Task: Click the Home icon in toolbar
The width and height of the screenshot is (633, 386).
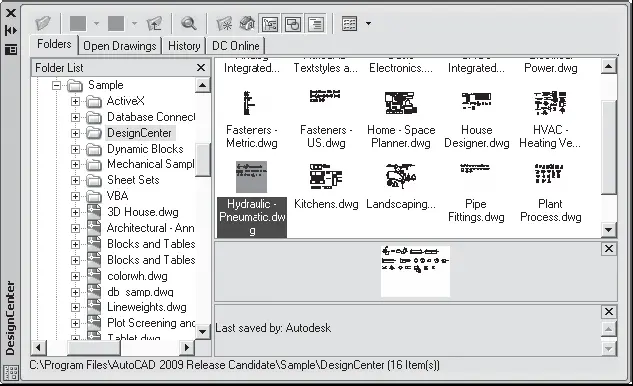Action: [x=247, y=23]
